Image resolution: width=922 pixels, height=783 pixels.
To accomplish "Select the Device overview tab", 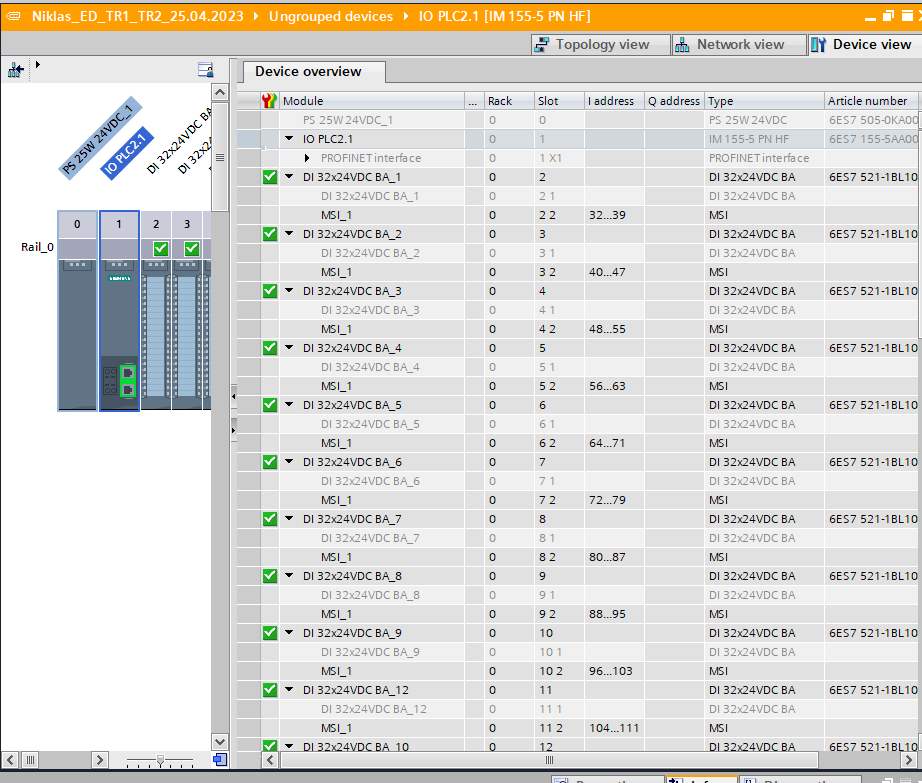I will coord(314,72).
